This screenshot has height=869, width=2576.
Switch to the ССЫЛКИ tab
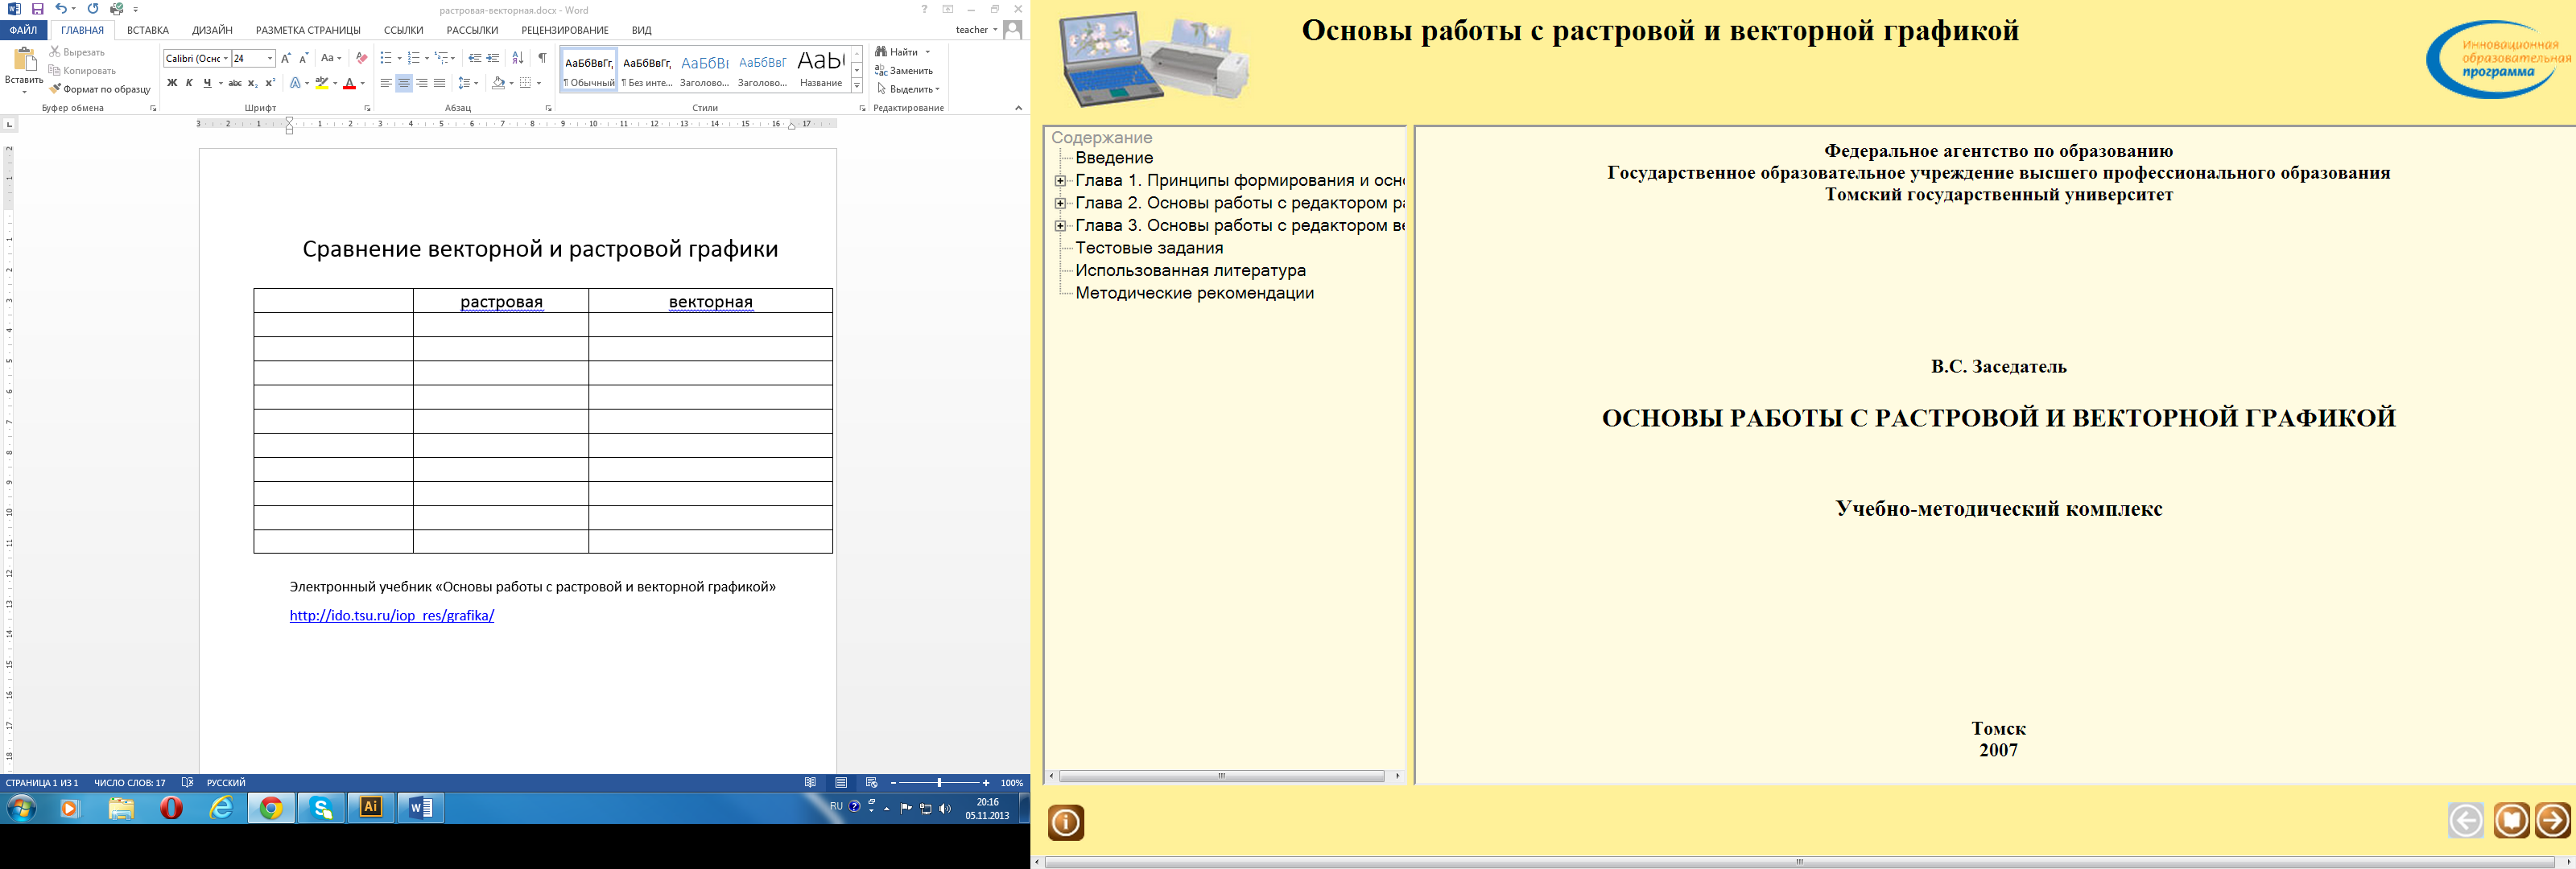pyautogui.click(x=403, y=30)
